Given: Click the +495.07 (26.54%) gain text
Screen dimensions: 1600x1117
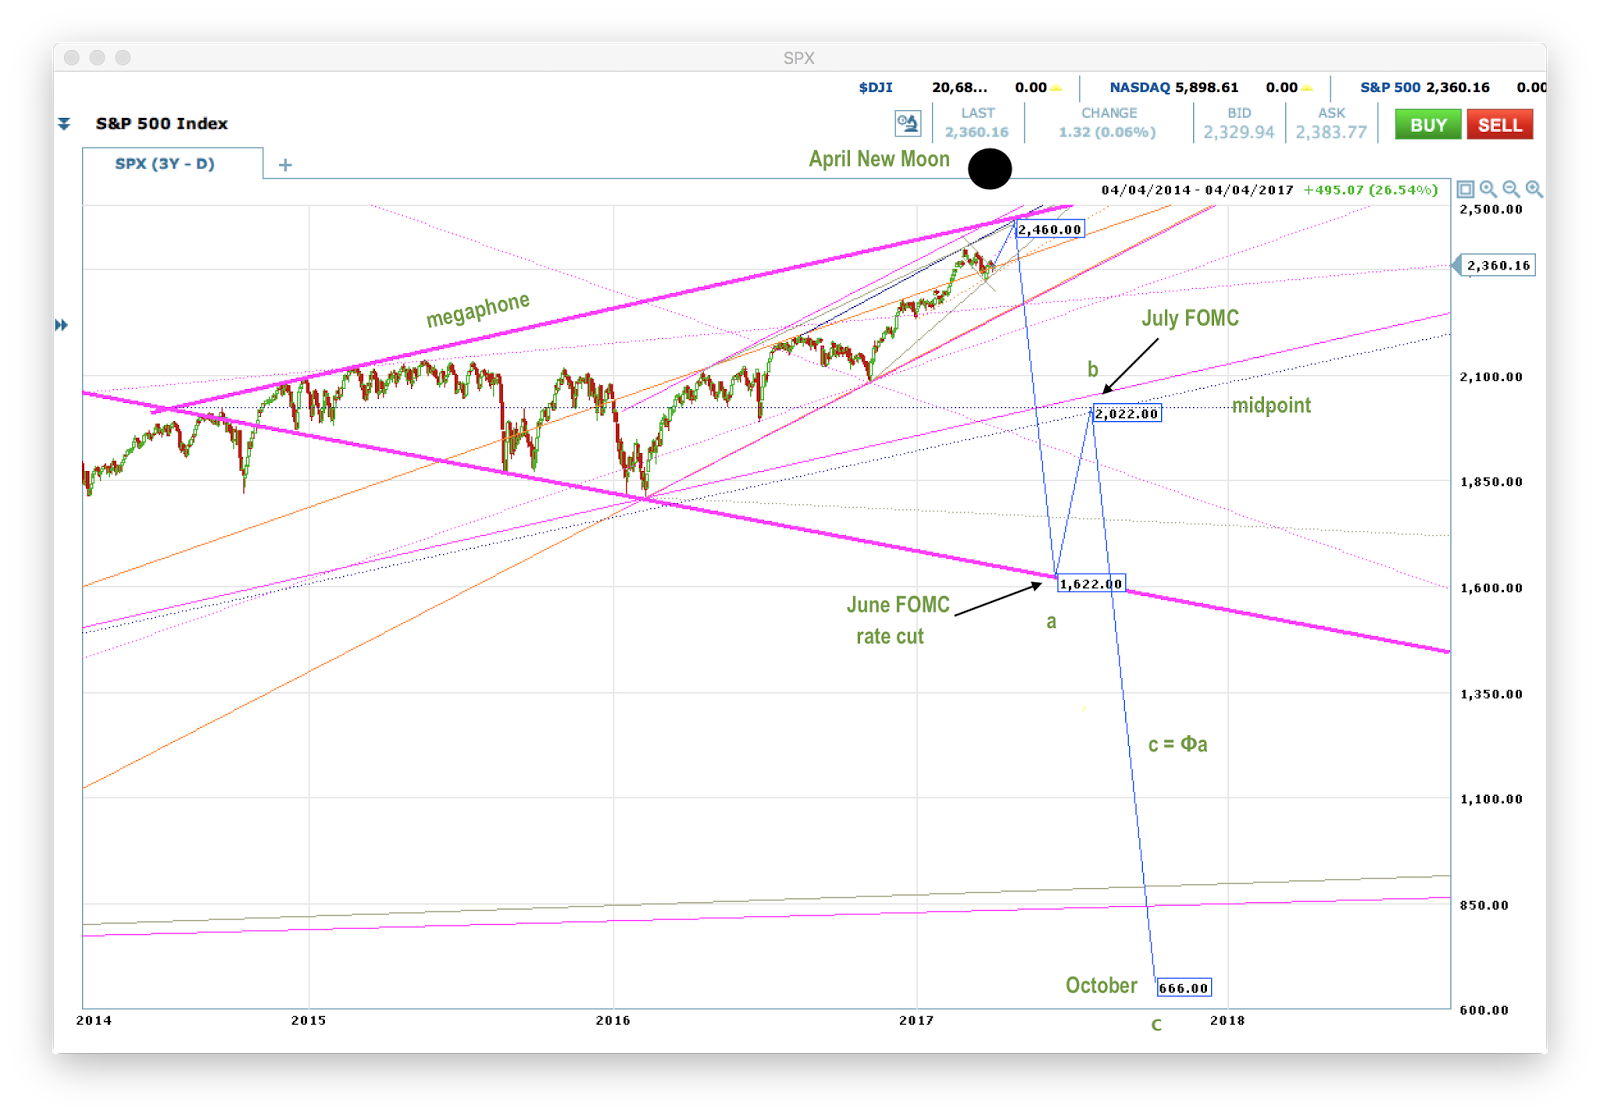Looking at the screenshot, I should click(1371, 190).
